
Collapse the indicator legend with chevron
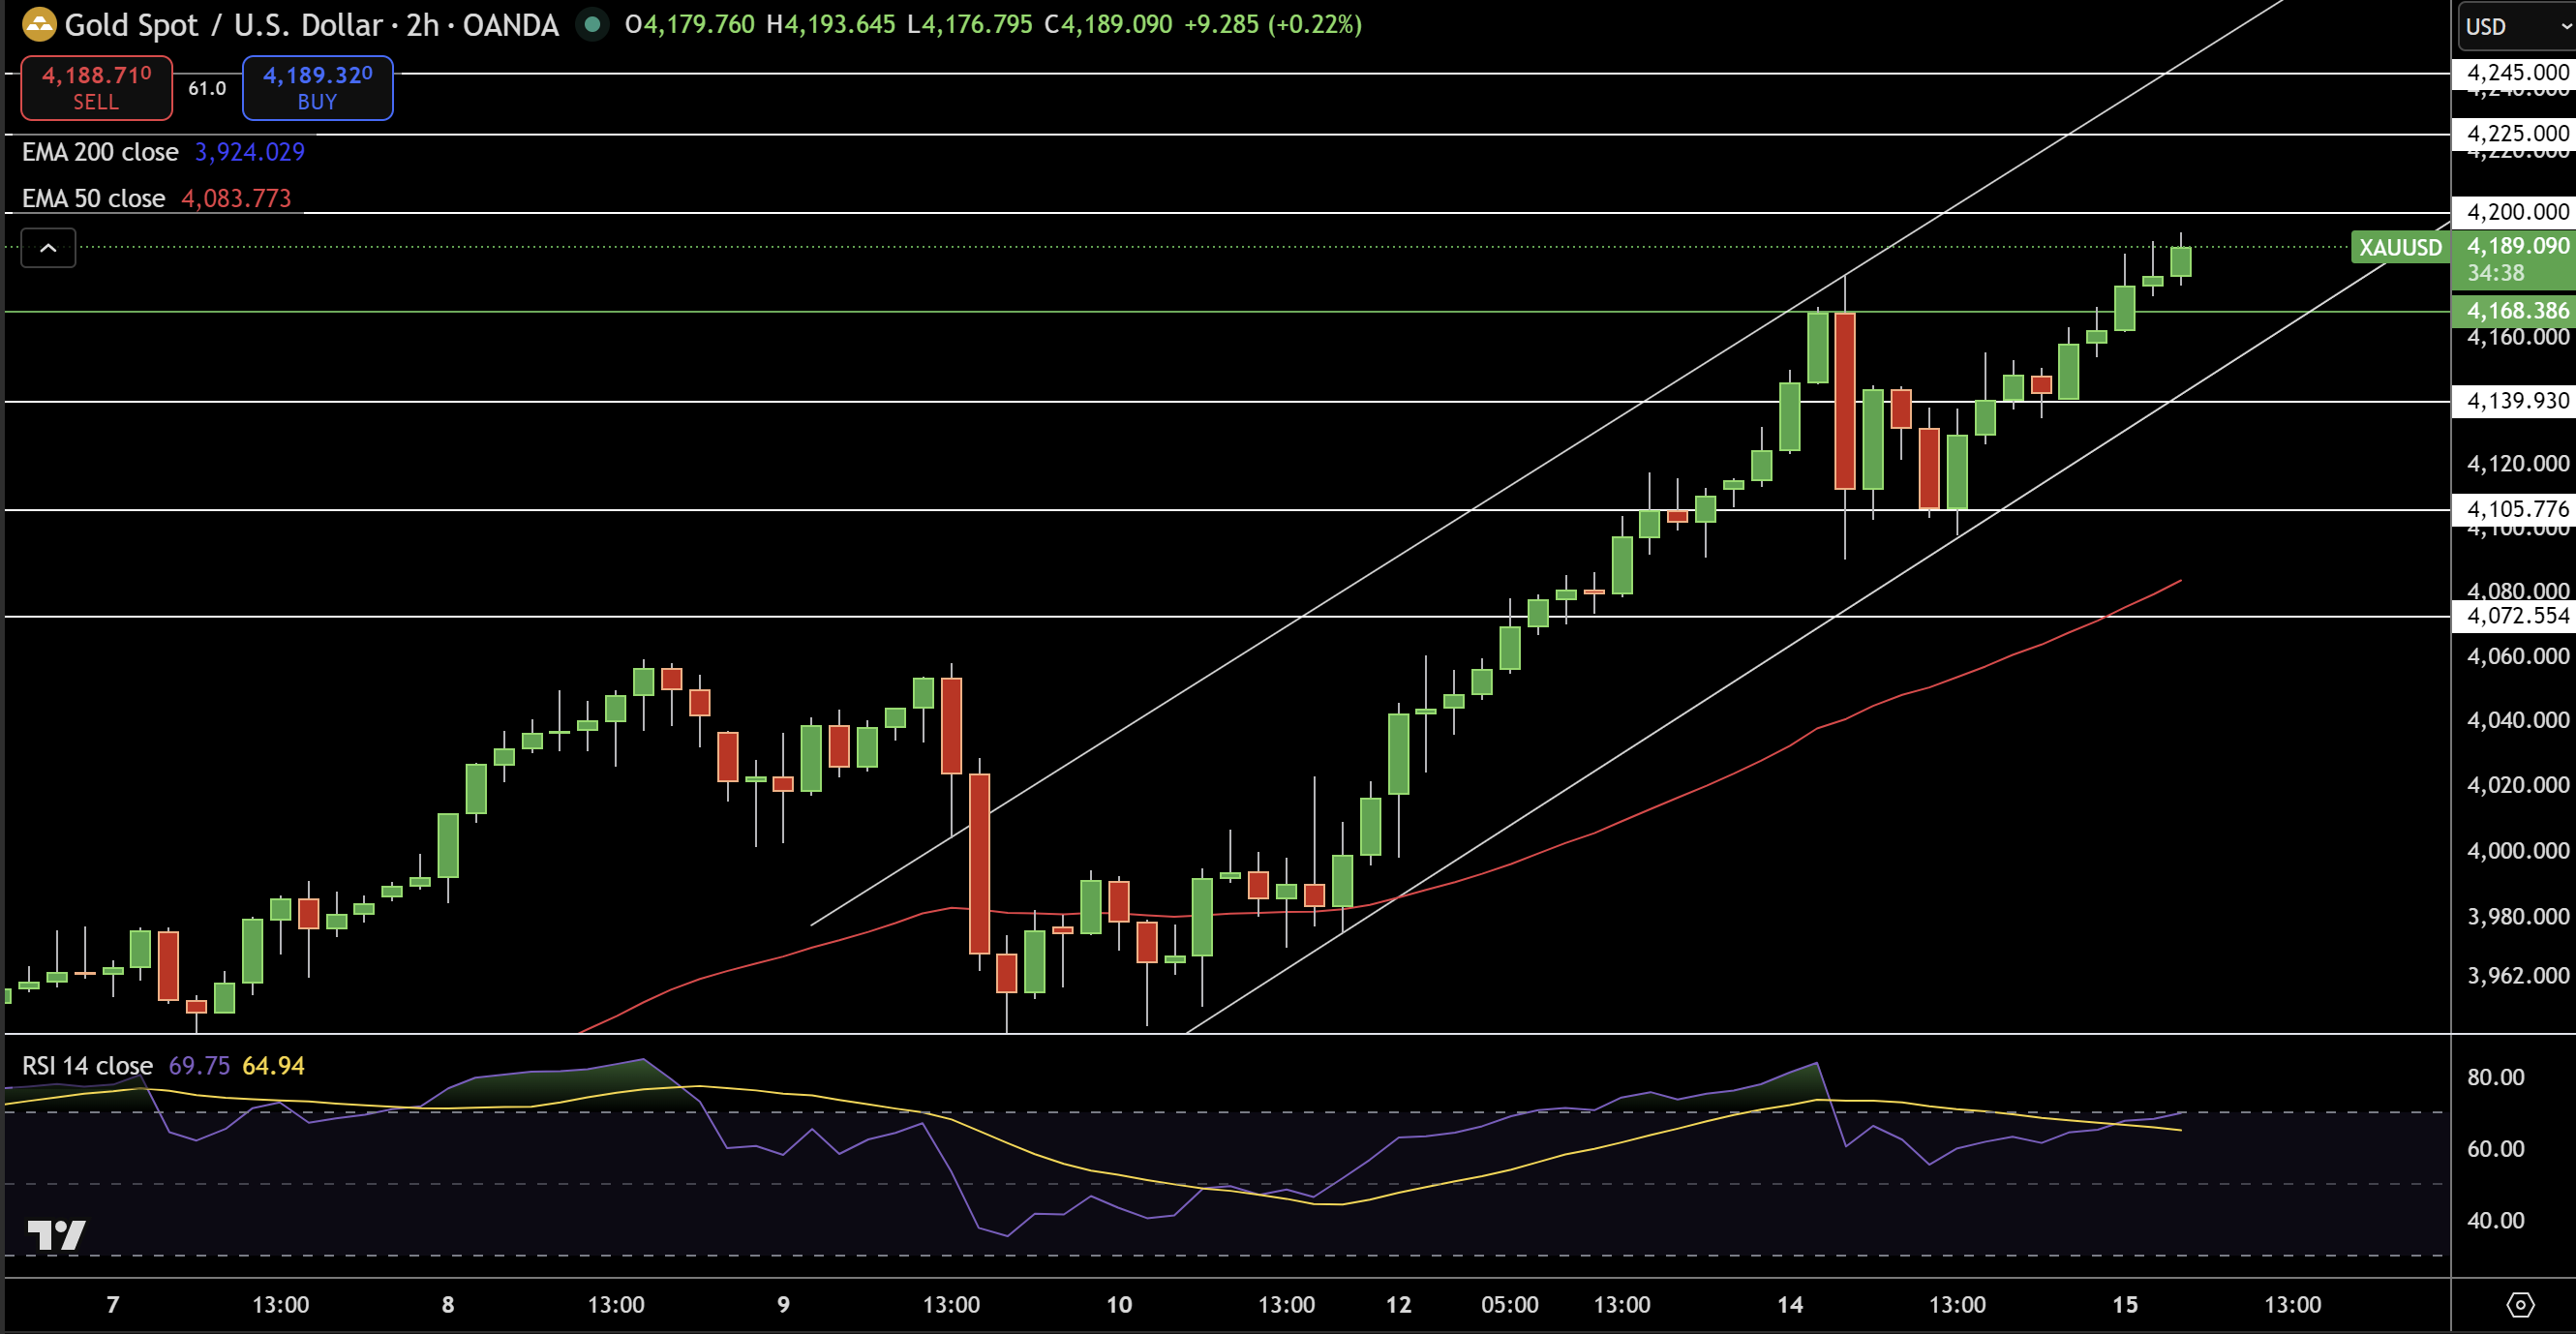pos(48,248)
